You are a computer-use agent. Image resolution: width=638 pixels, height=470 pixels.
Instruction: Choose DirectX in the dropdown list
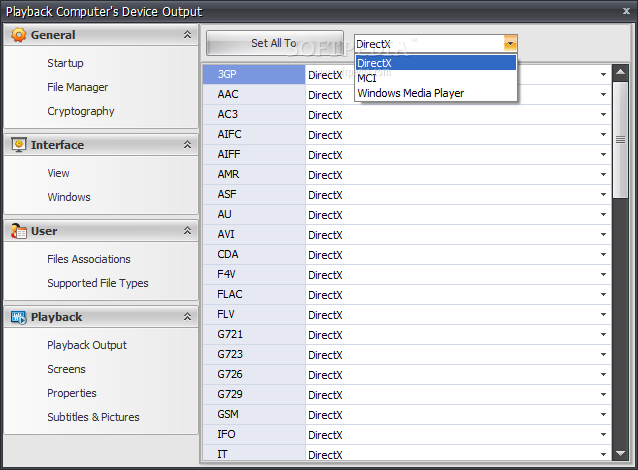point(435,63)
